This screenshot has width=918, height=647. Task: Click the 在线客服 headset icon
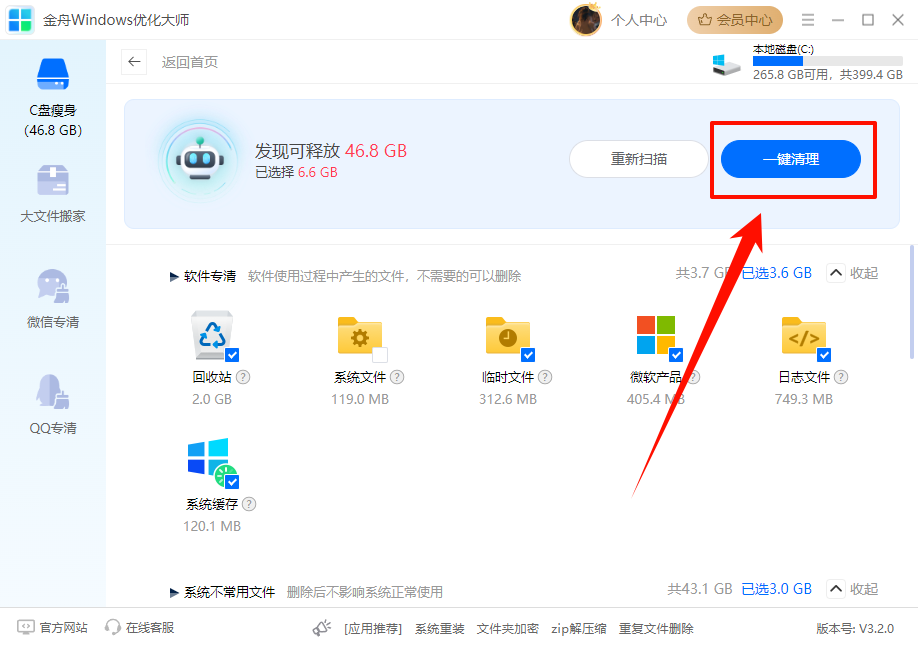coord(112,627)
